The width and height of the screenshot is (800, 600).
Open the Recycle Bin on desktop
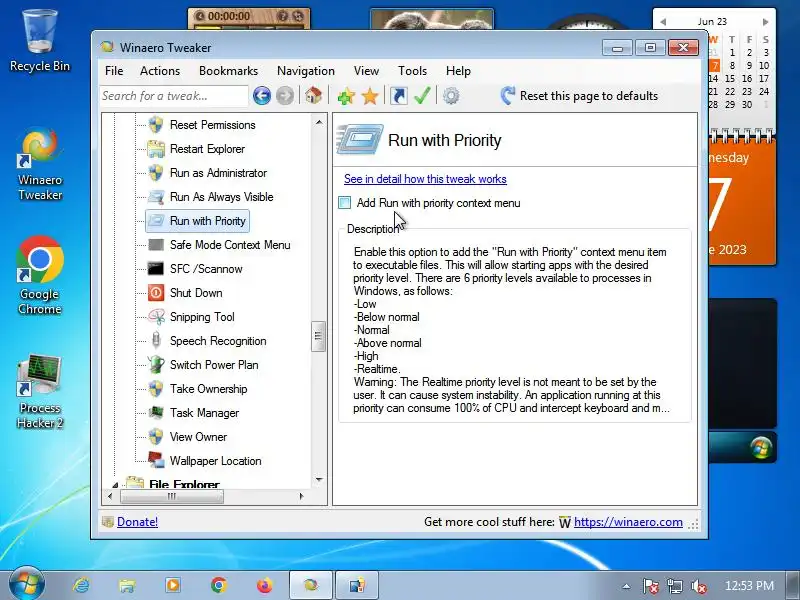[x=40, y=42]
